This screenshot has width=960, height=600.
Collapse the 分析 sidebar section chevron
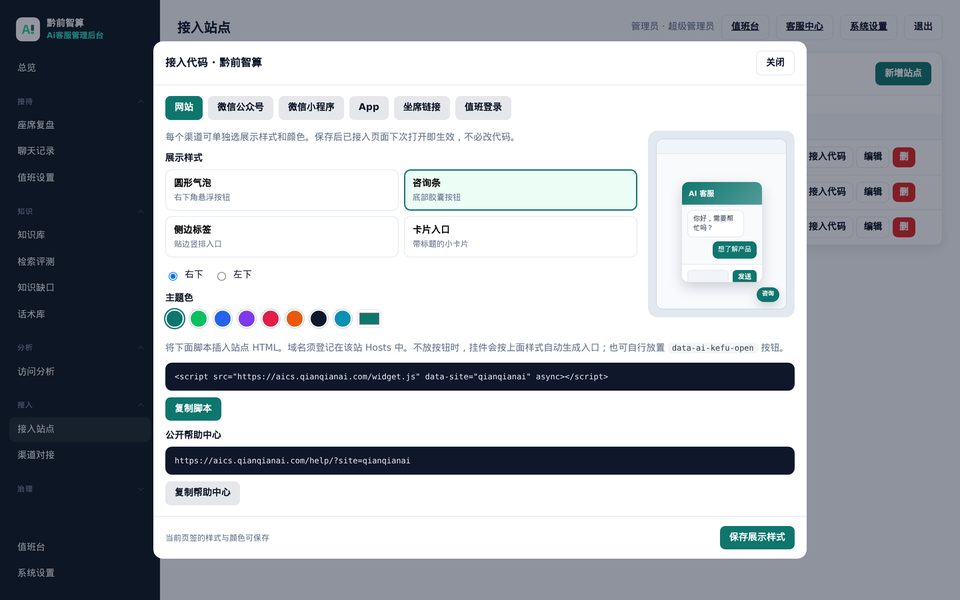(x=140, y=348)
